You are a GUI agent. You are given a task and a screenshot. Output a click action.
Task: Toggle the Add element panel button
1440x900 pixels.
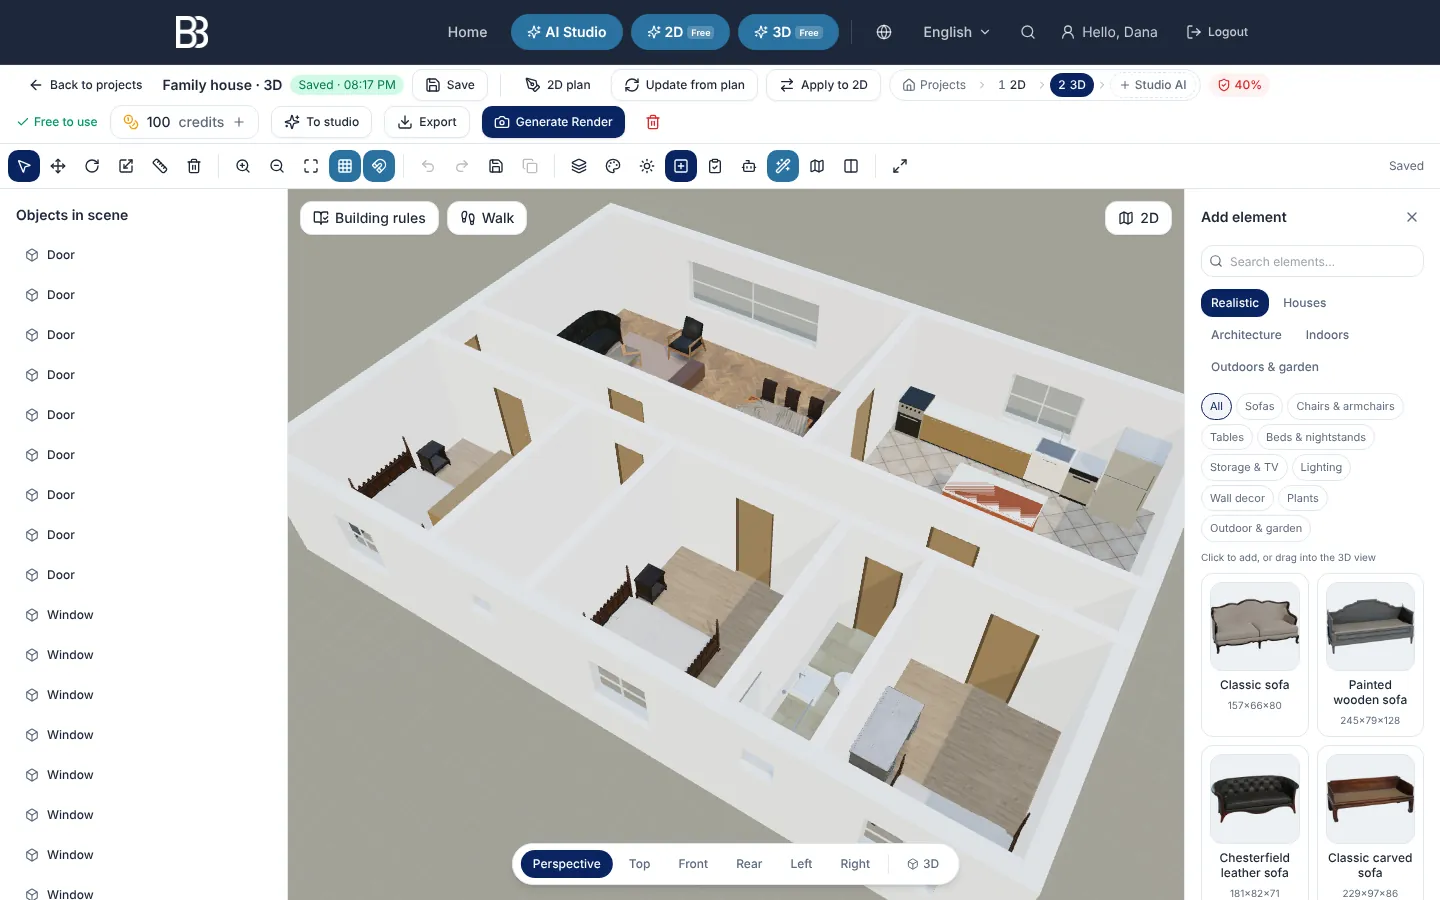(681, 166)
